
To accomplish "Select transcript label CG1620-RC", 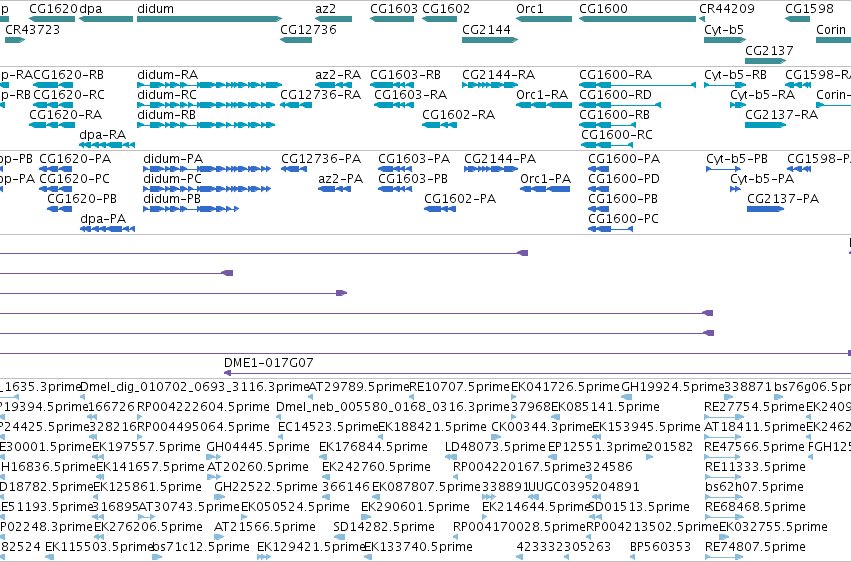I will 69,94.
